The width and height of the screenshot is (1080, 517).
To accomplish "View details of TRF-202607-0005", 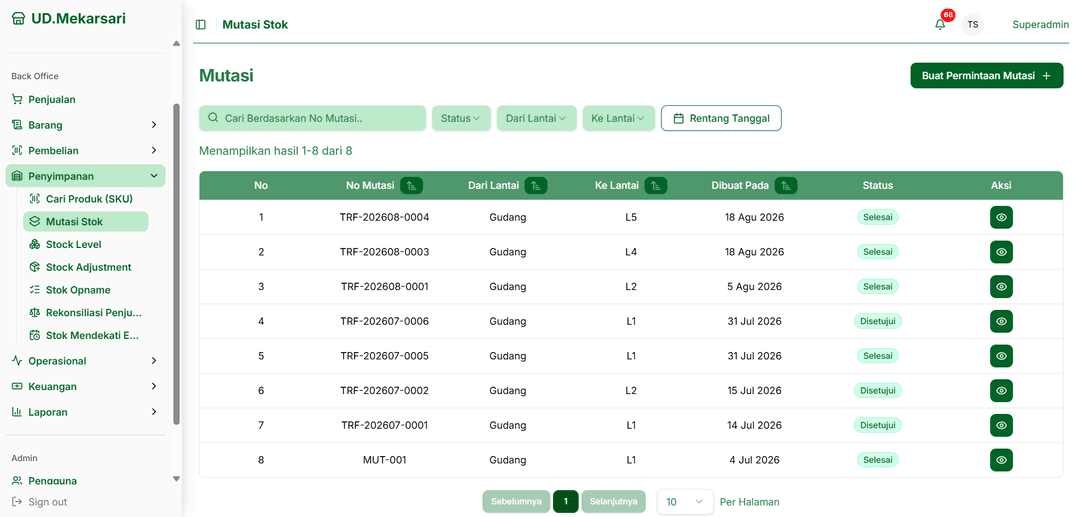I will [1001, 356].
